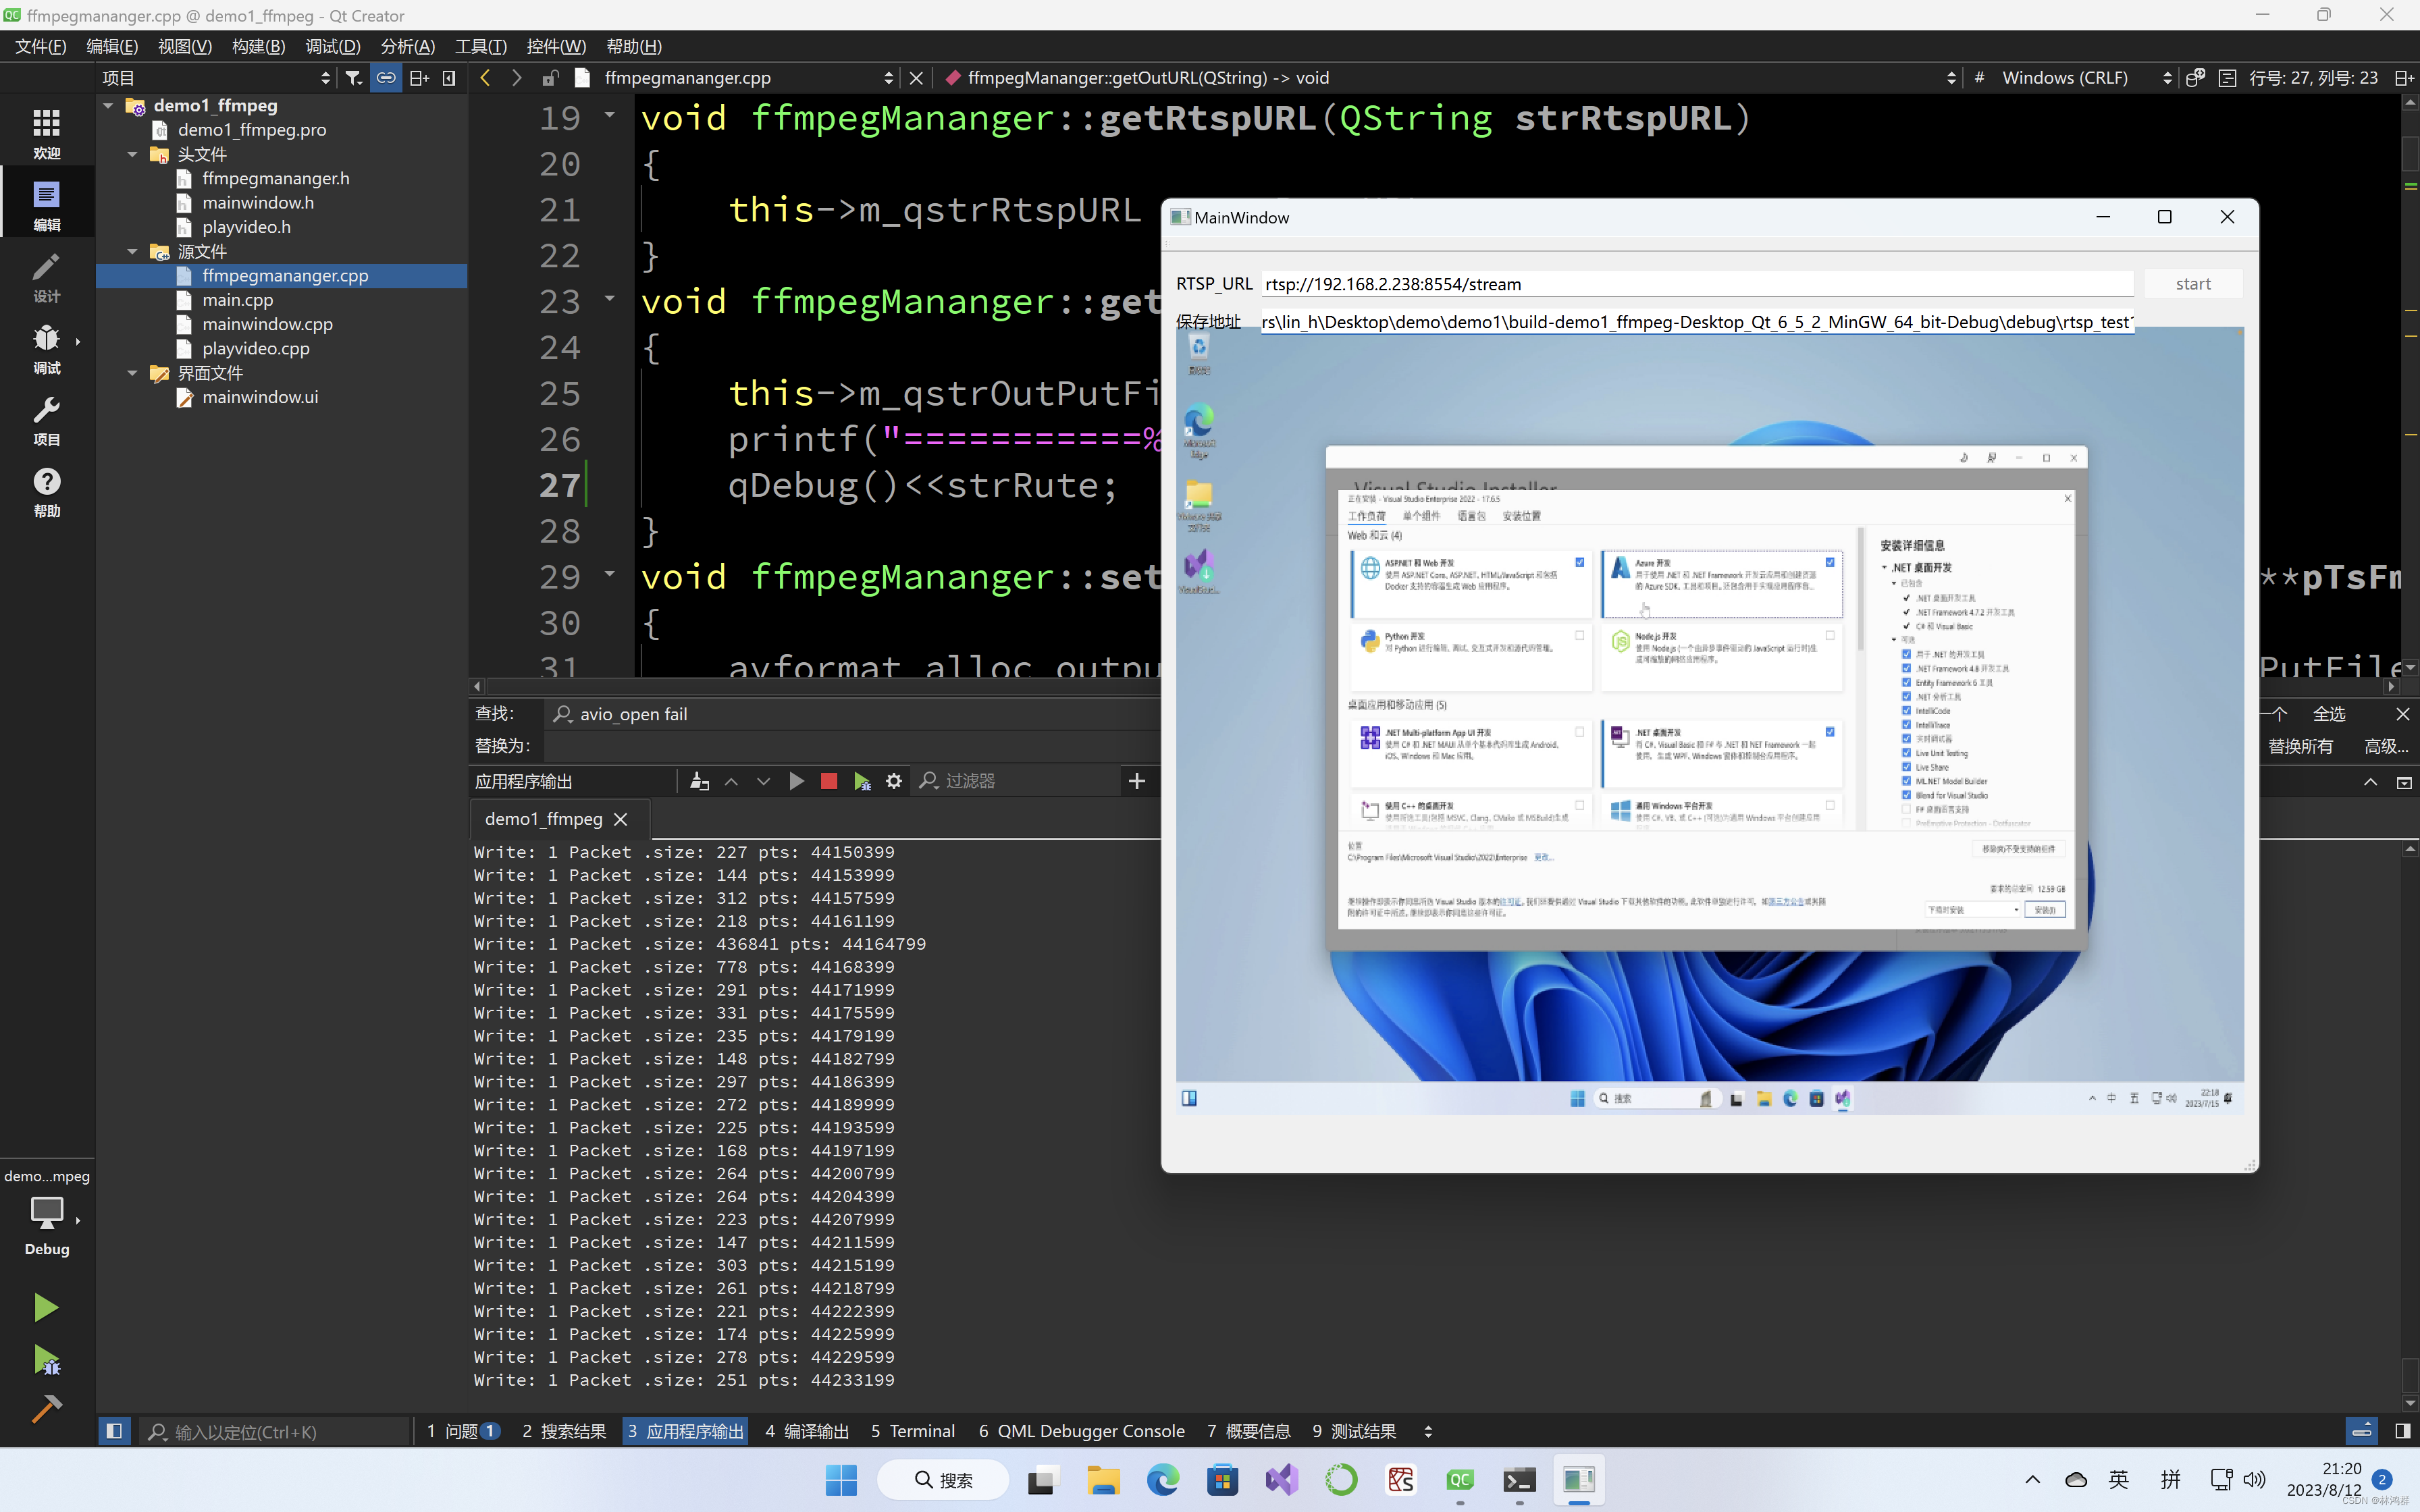
Task: Click the Build hammer icon
Action: point(46,1408)
